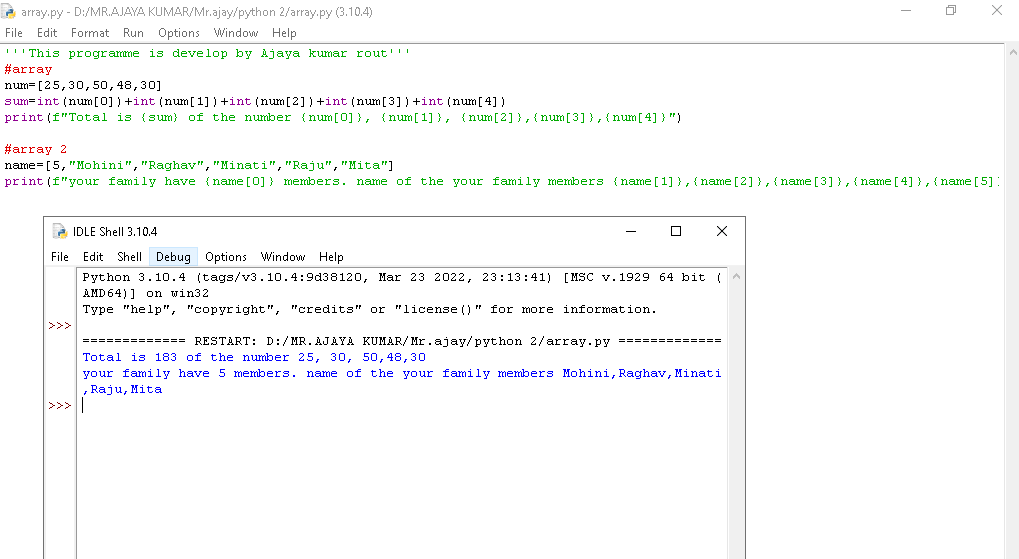Open the Help menu in array.py editor
Viewport: 1019px width, 559px height.
pyautogui.click(x=284, y=33)
